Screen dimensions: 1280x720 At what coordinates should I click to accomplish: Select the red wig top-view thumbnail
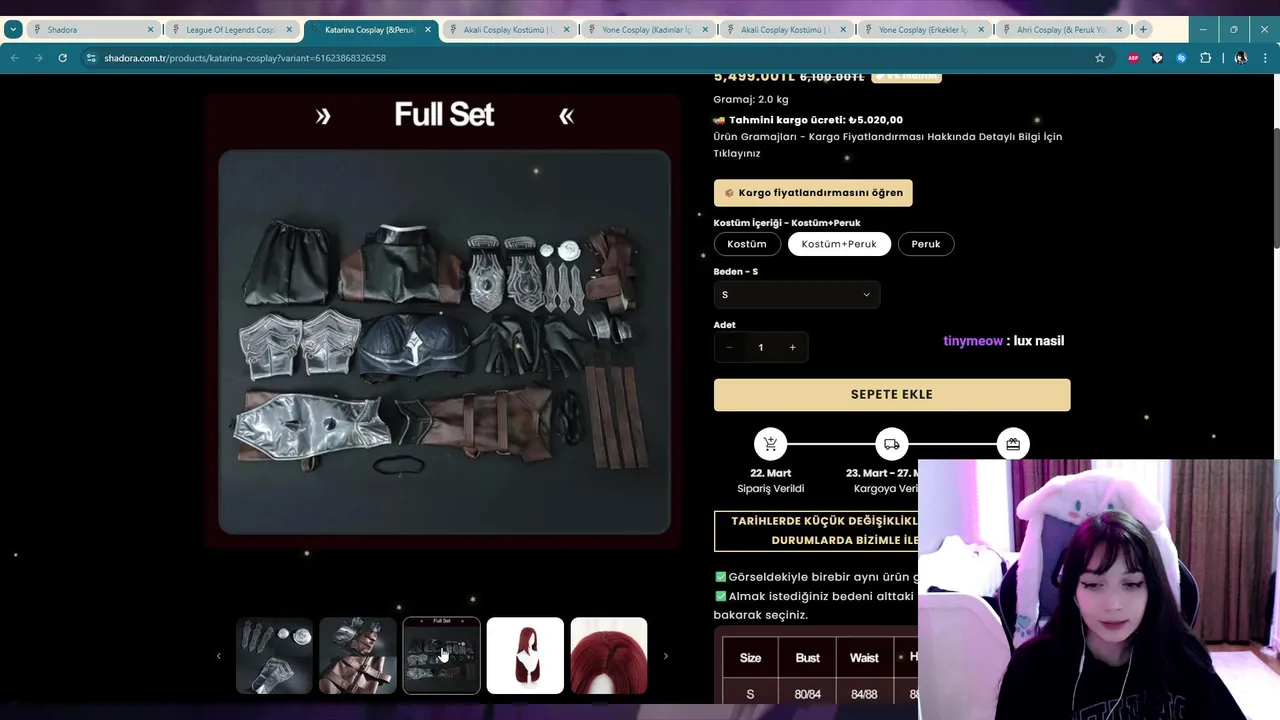pos(609,656)
